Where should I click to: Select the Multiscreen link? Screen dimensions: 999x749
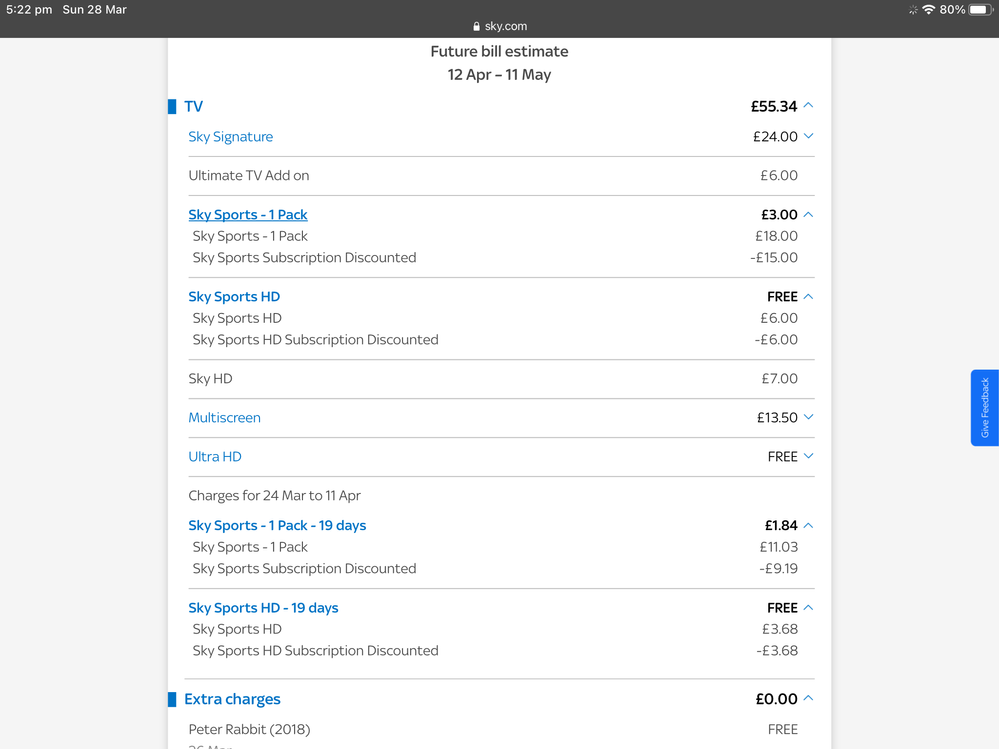pos(224,418)
